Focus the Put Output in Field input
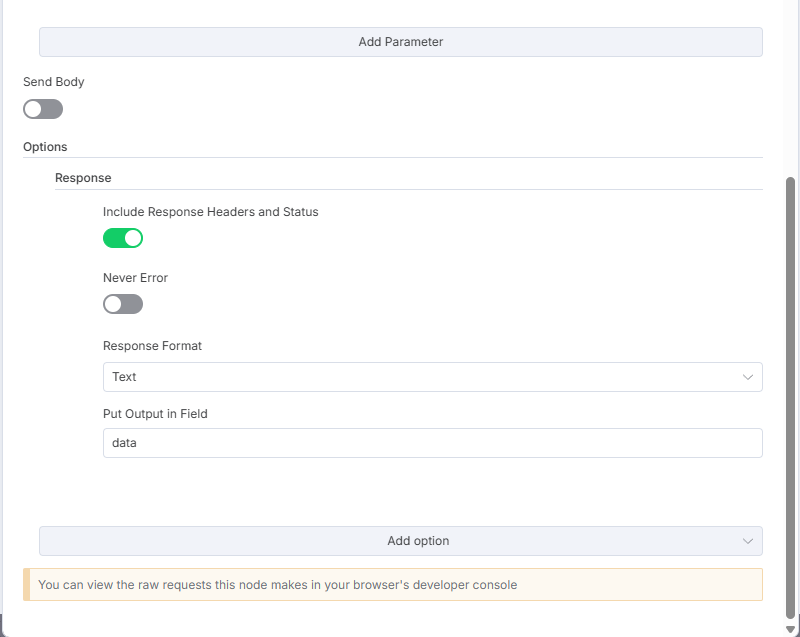This screenshot has height=637, width=800. pyautogui.click(x=433, y=443)
